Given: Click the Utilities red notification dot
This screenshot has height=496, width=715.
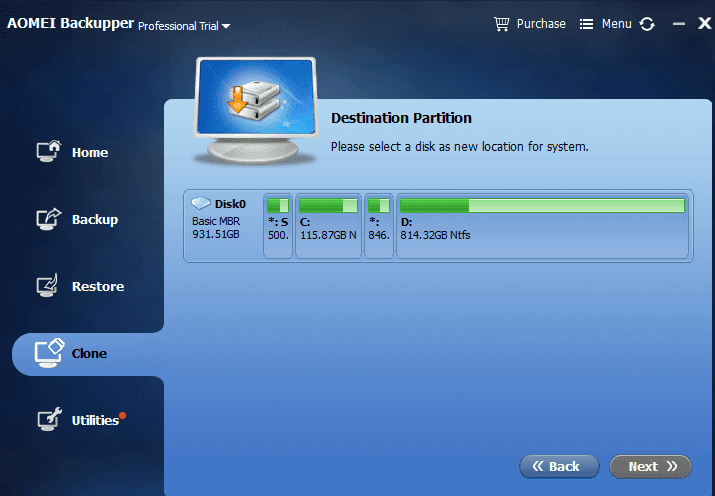Looking at the screenshot, I should coord(122,415).
